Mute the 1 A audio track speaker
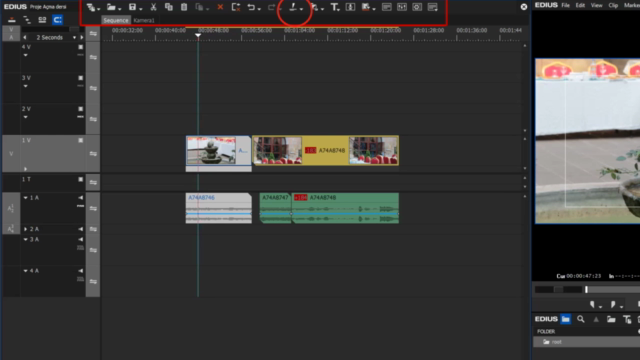 (x=81, y=198)
